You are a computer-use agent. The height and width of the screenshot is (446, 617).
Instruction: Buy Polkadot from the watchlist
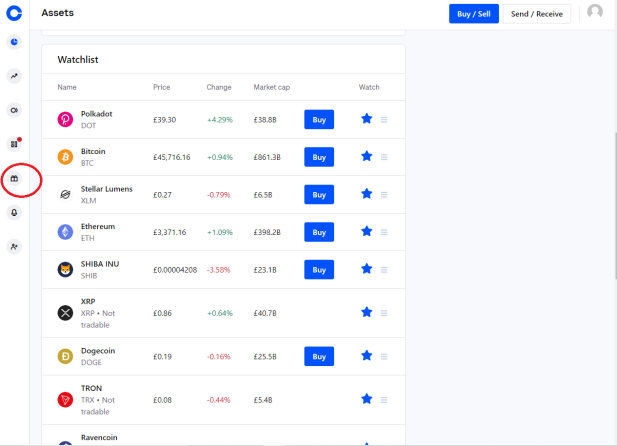319,119
